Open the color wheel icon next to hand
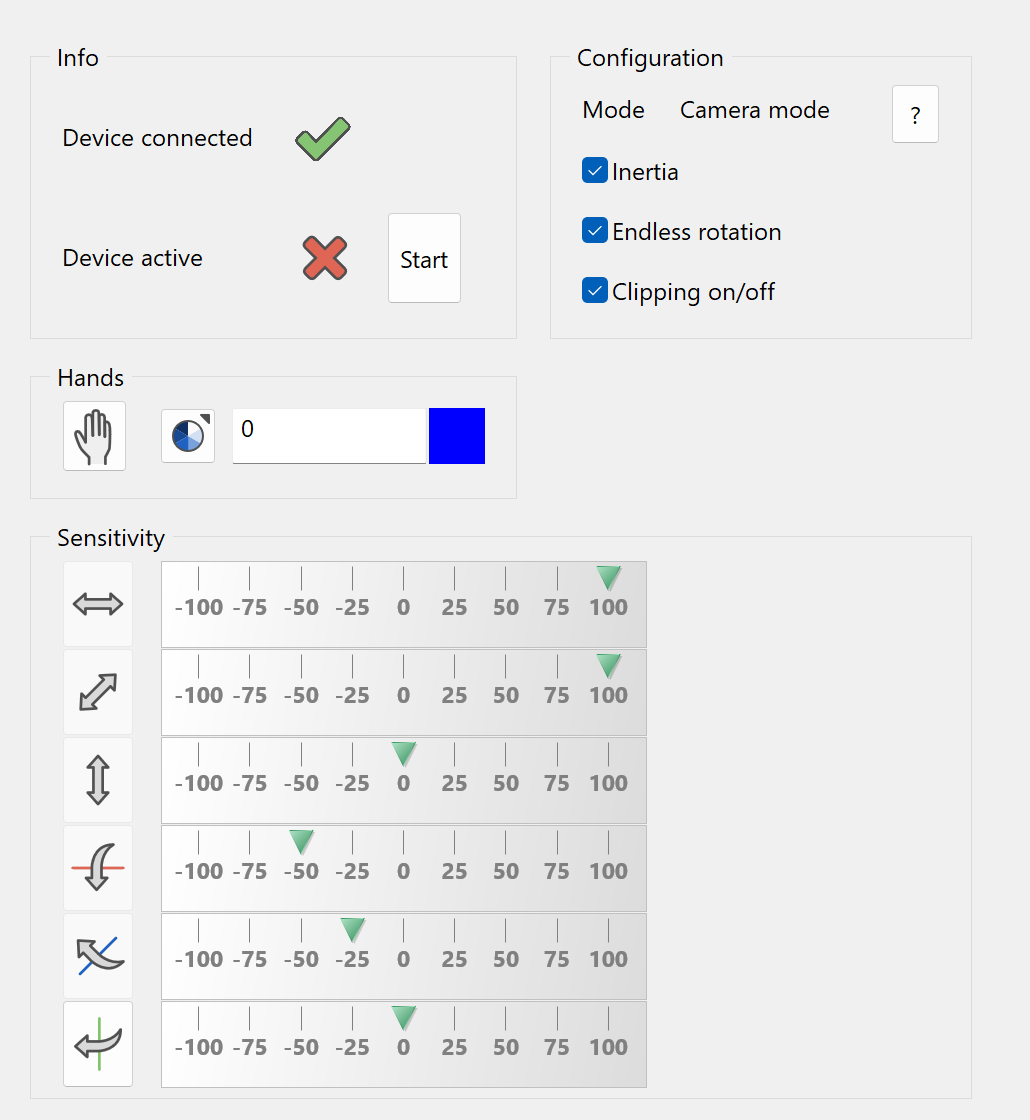The width and height of the screenshot is (1030, 1120). pyautogui.click(x=187, y=435)
